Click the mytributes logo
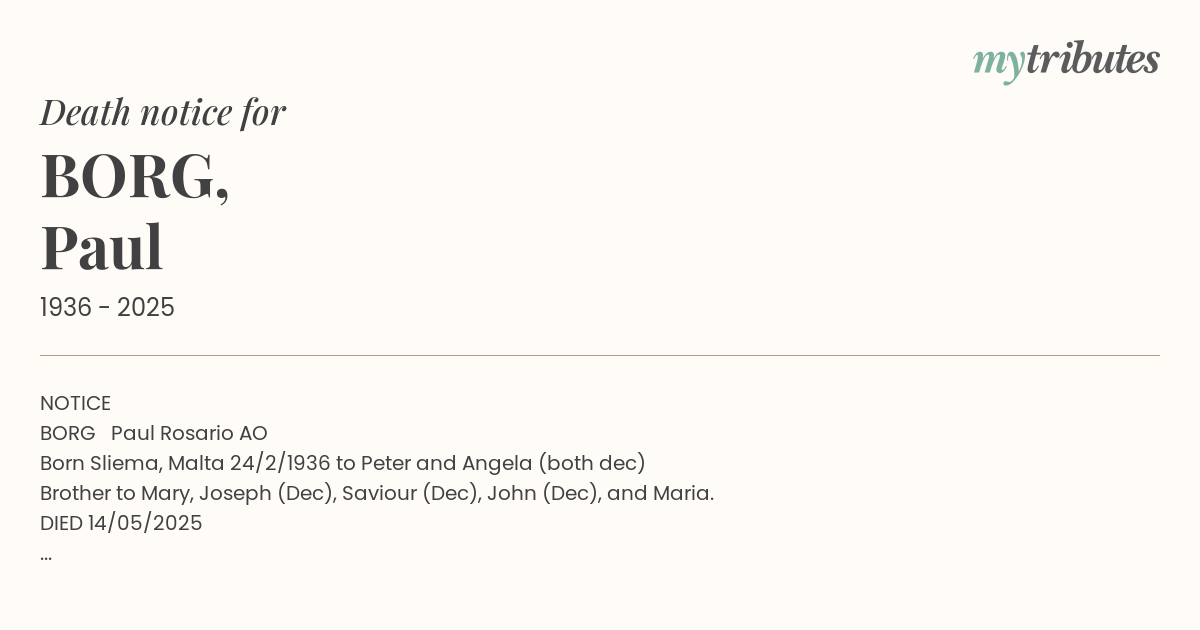This screenshot has width=1200, height=630. 1066,61
